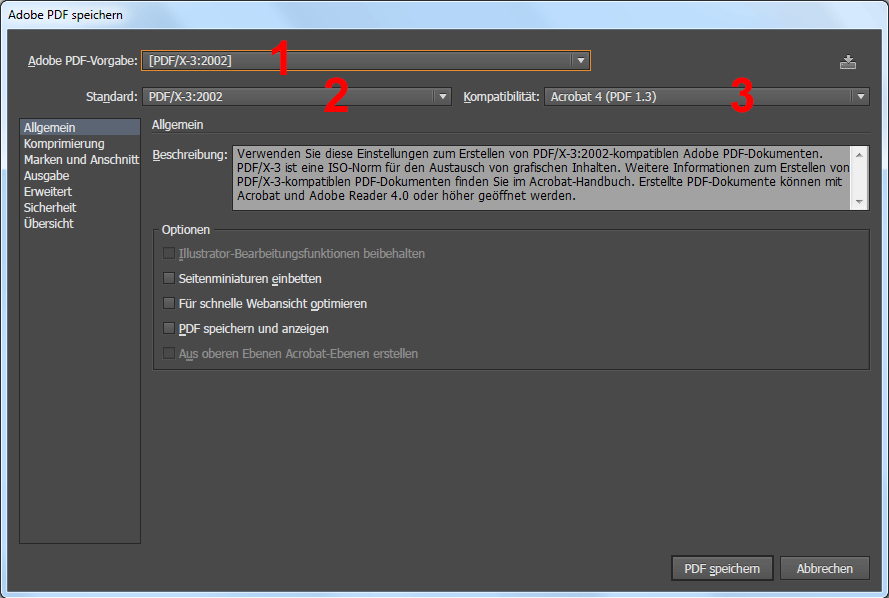The height and width of the screenshot is (598, 889).
Task: Toggle Aus oberen Ebenen Acrobat-Ebenen erstellen
Action: tap(169, 354)
